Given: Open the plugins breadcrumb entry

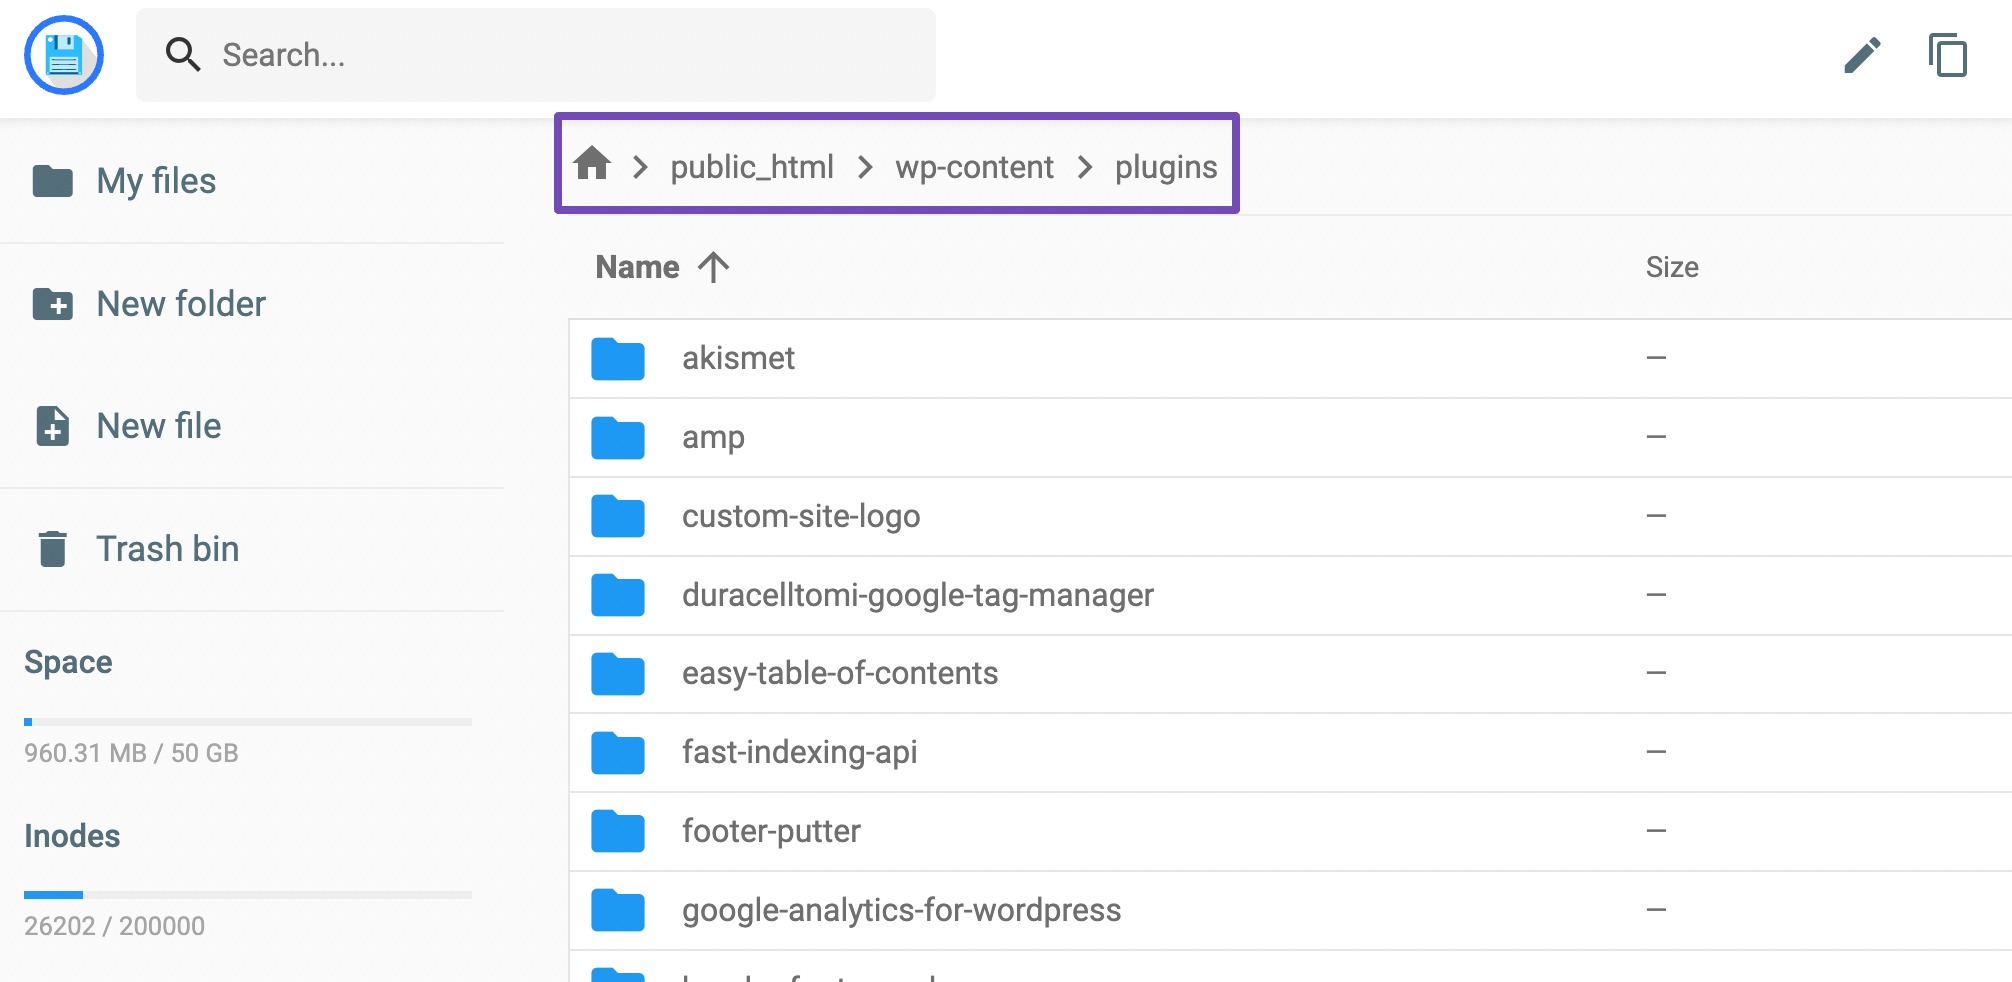Looking at the screenshot, I should [x=1165, y=167].
